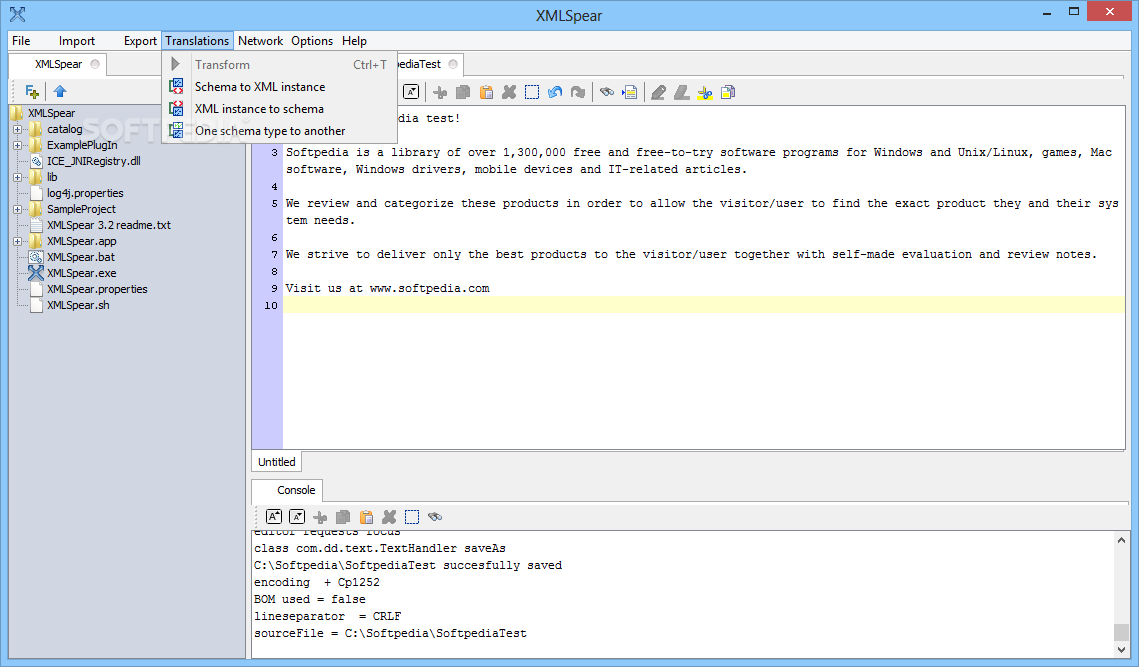Close the SoftpediaTest tab using its circle button

(453, 64)
